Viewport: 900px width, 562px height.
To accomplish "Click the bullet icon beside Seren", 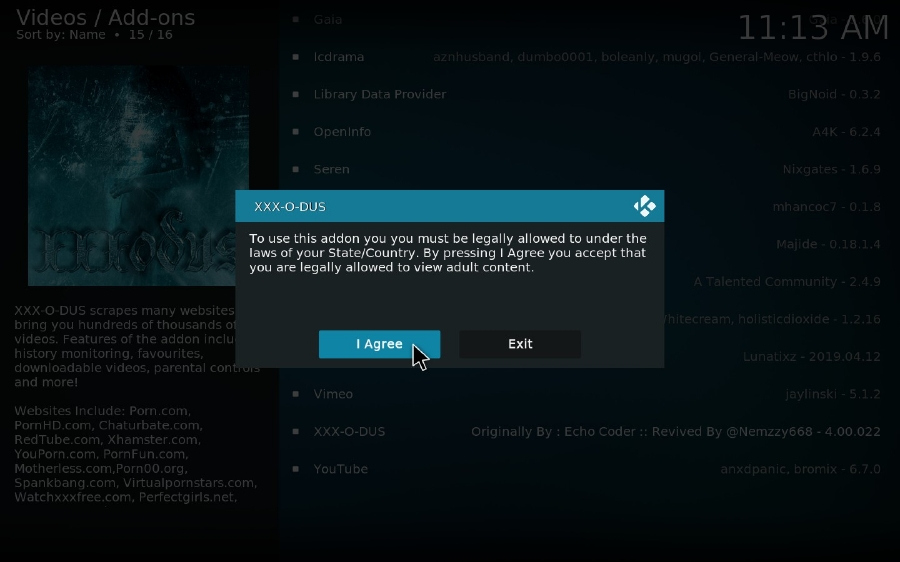I will point(296,169).
